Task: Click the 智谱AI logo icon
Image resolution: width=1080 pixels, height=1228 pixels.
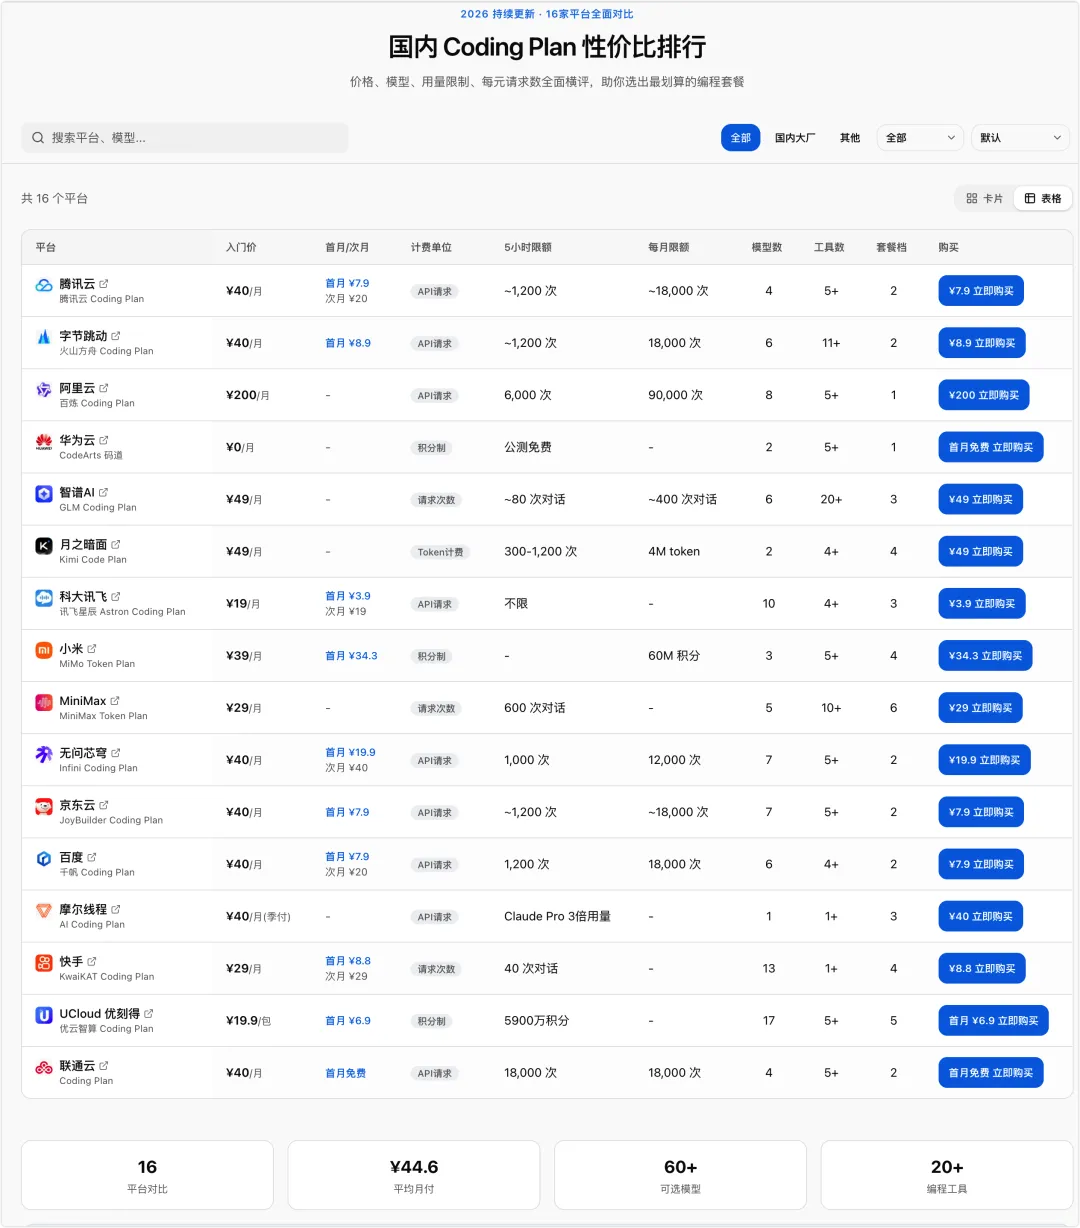Action: 44,493
